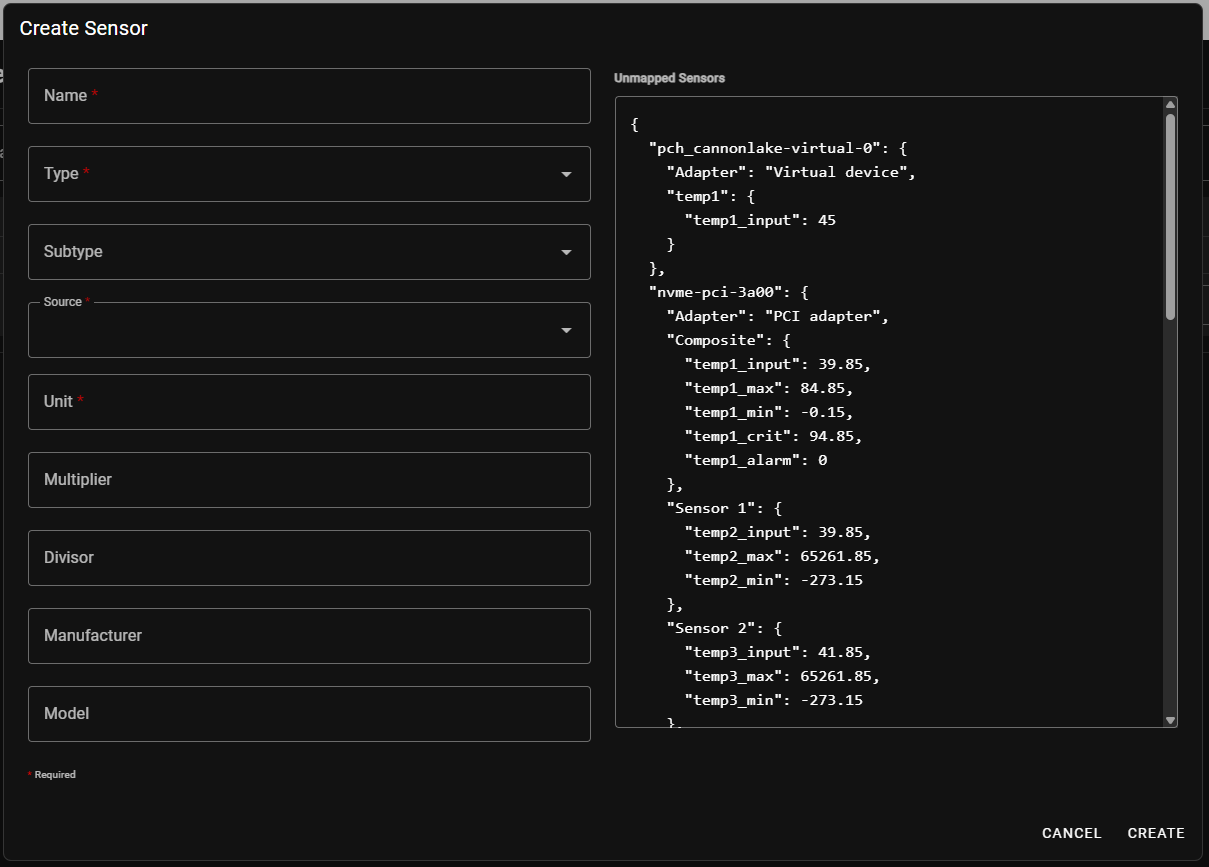Click CANCEL to dismiss the dialog

point(1071,833)
